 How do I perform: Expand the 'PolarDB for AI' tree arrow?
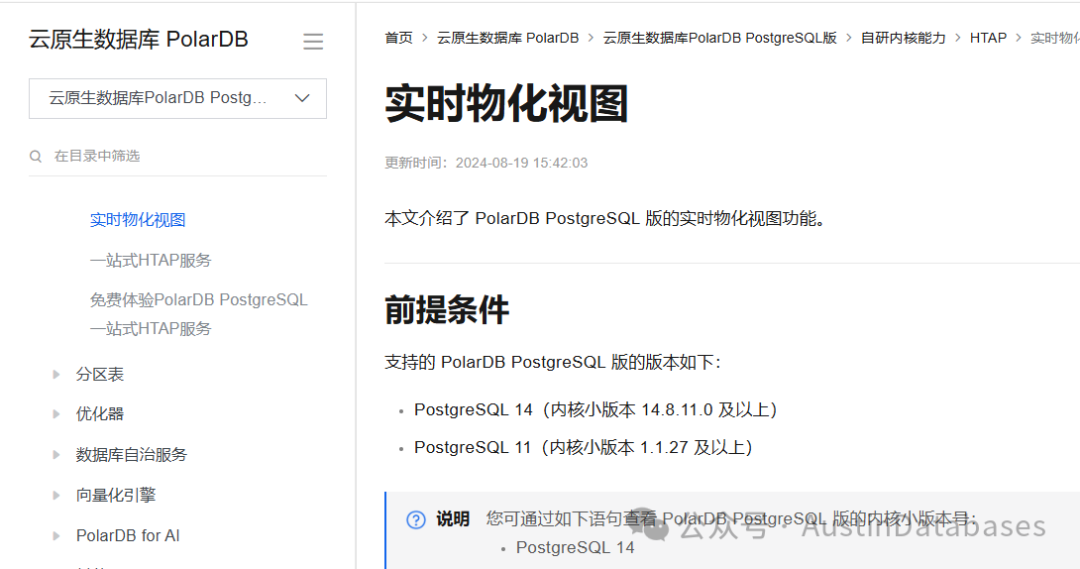(56, 536)
